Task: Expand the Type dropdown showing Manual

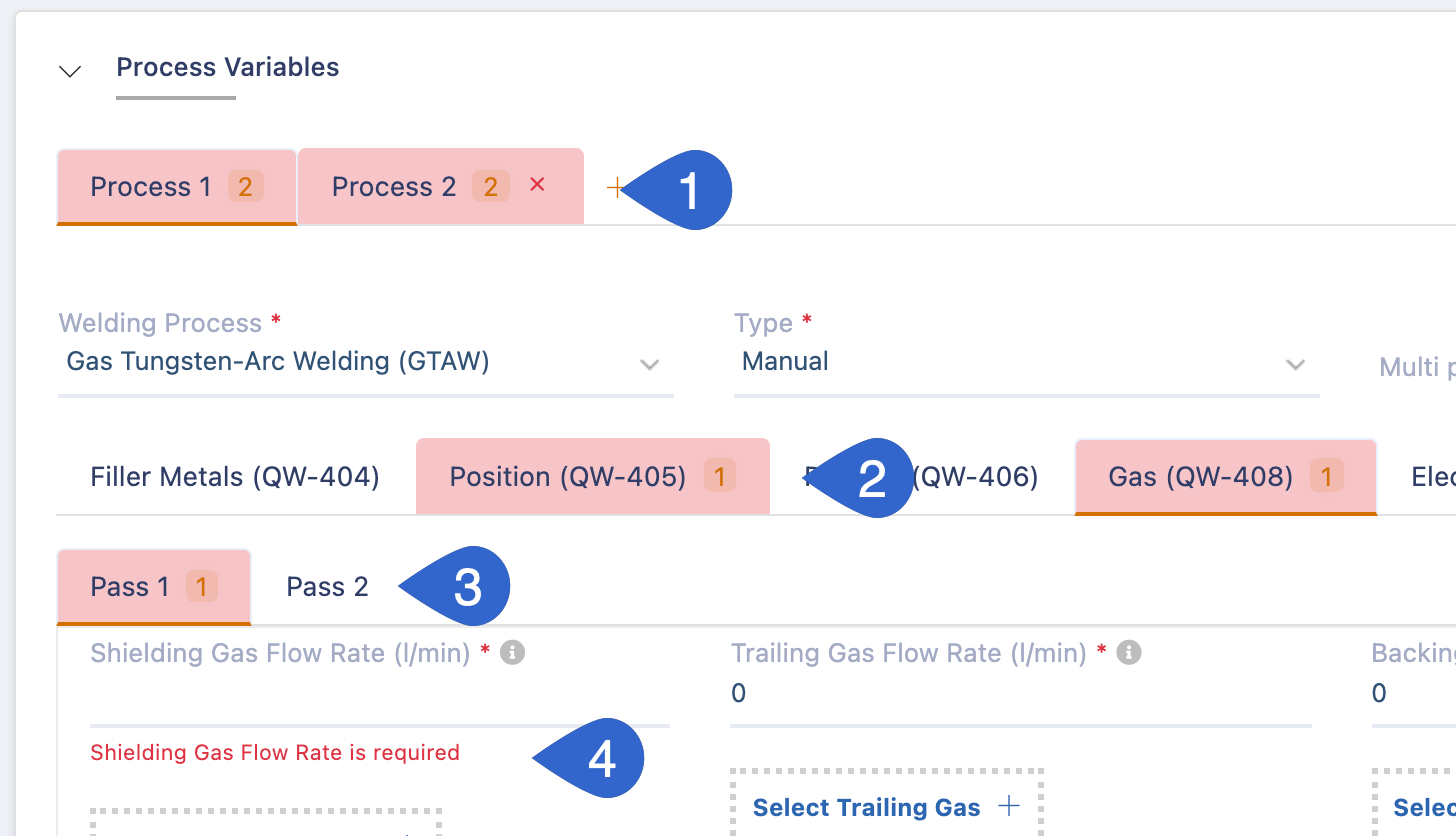Action: tap(1026, 362)
